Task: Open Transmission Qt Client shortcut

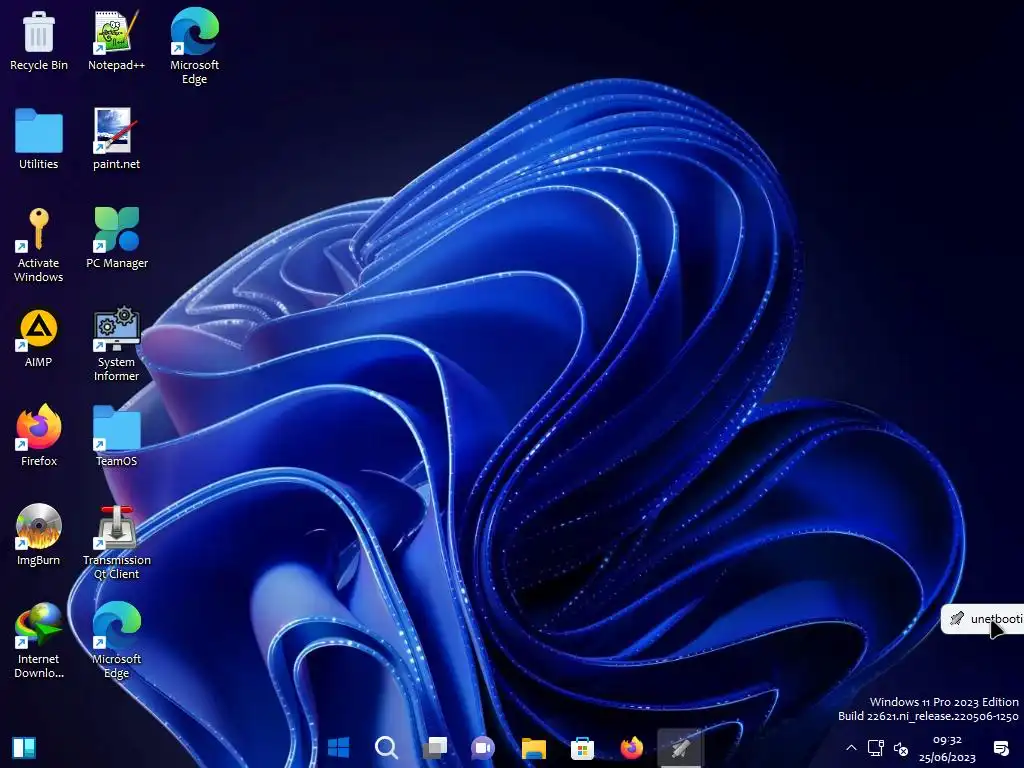Action: (x=117, y=543)
